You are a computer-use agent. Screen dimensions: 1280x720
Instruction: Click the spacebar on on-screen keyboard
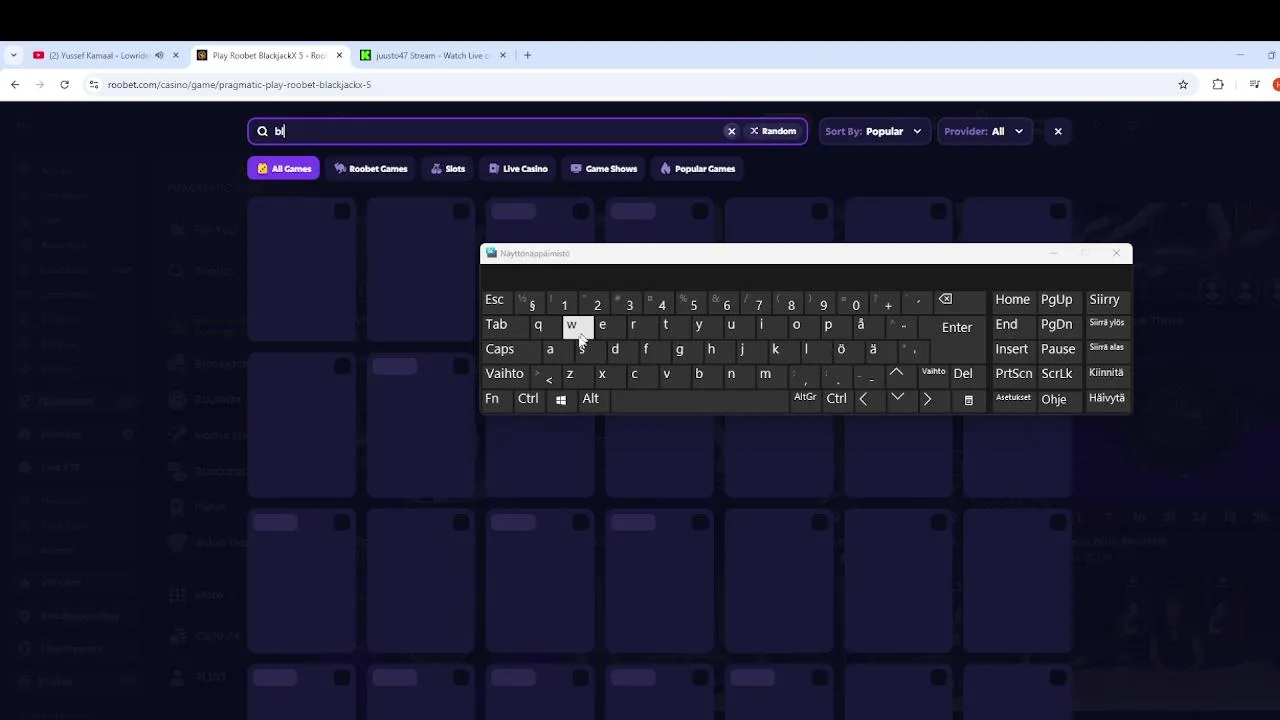[x=699, y=399]
